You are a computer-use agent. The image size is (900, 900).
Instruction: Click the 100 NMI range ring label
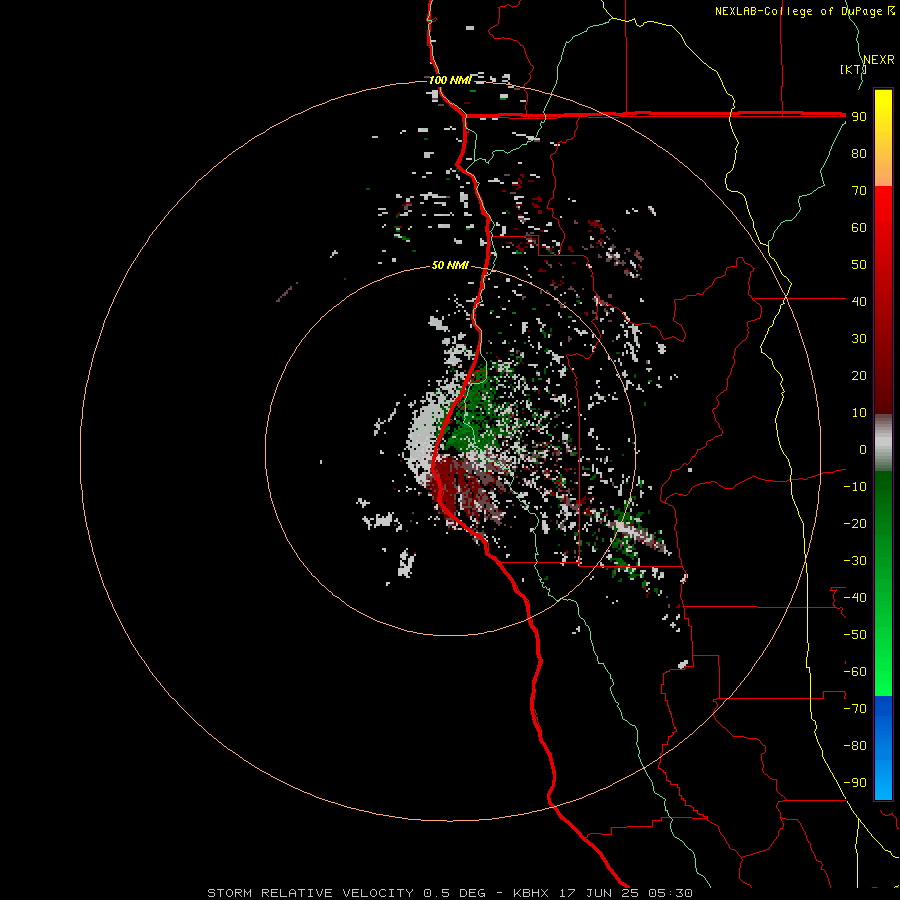point(449,80)
